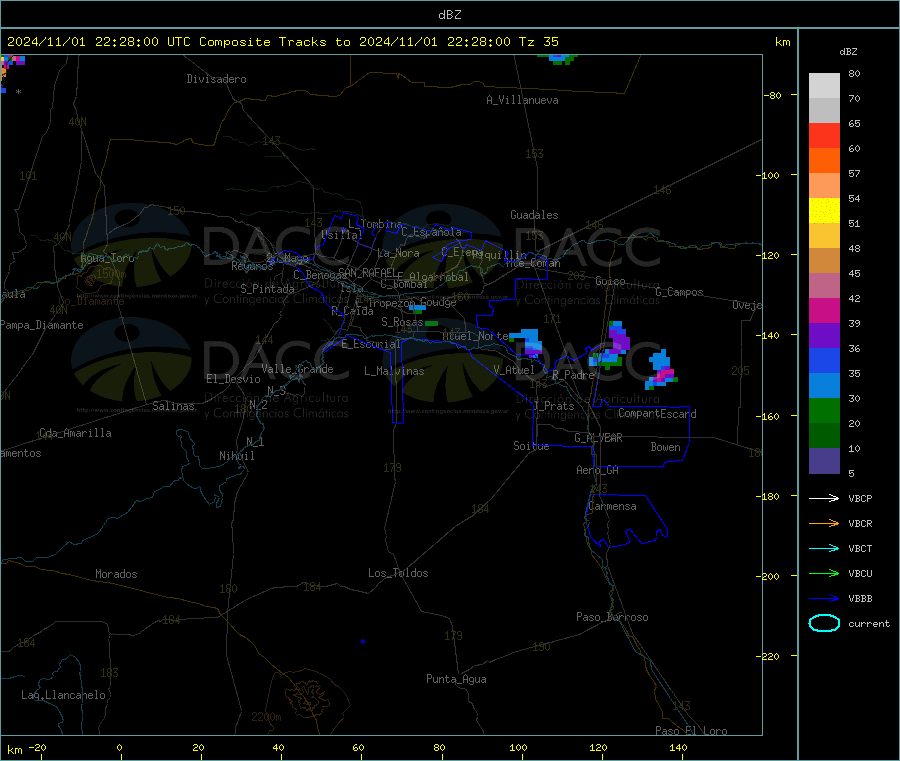Click the G_Campos map label

[680, 292]
